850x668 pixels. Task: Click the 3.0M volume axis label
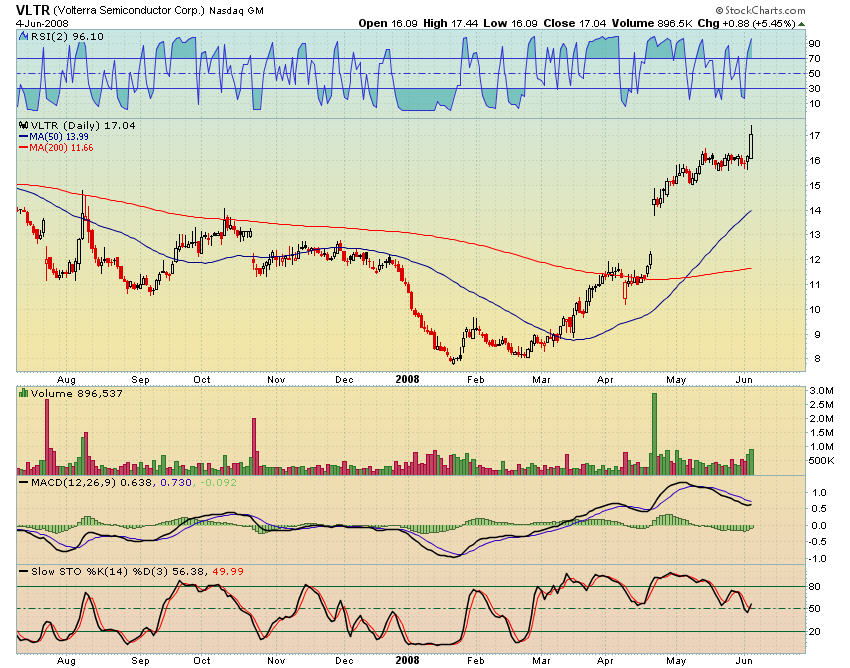point(821,390)
